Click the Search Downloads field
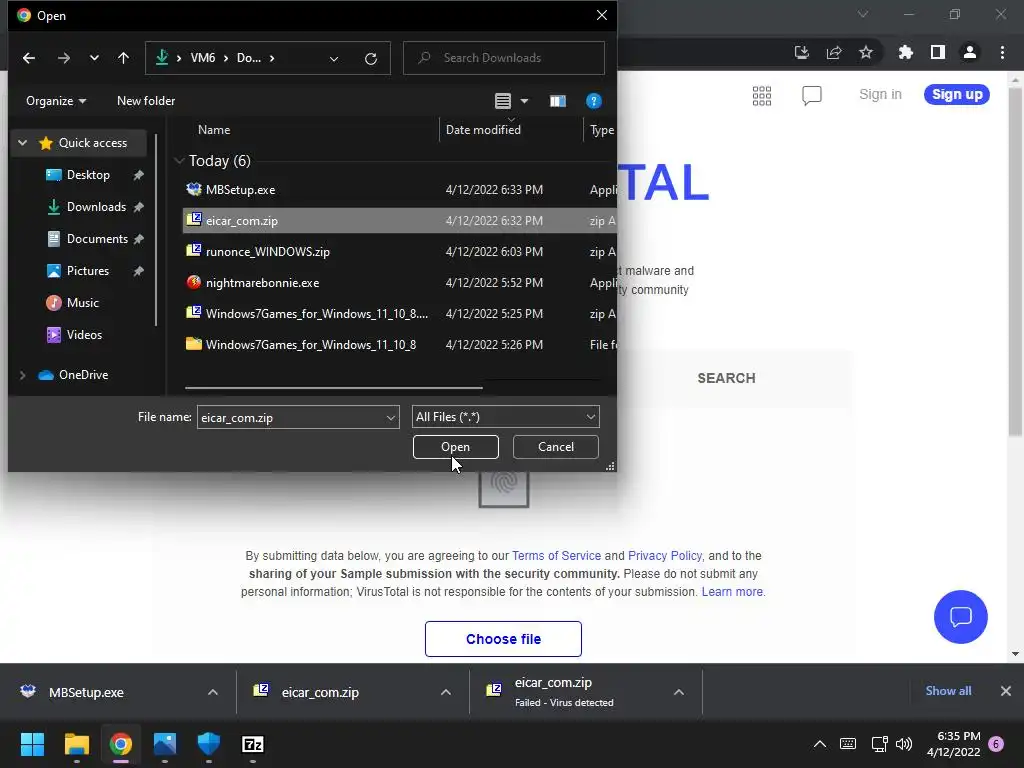 (504, 58)
